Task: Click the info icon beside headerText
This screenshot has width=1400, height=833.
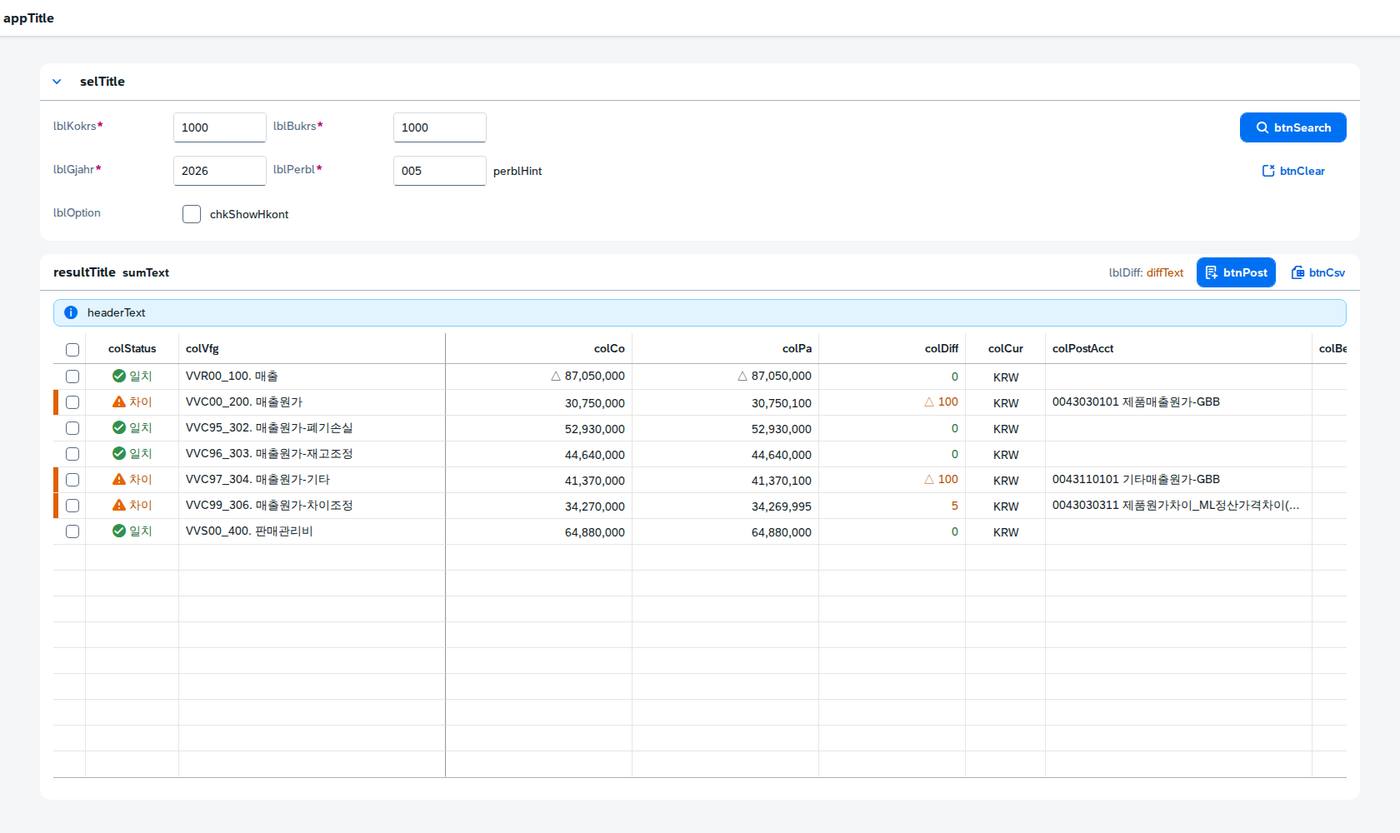Action: click(x=71, y=313)
